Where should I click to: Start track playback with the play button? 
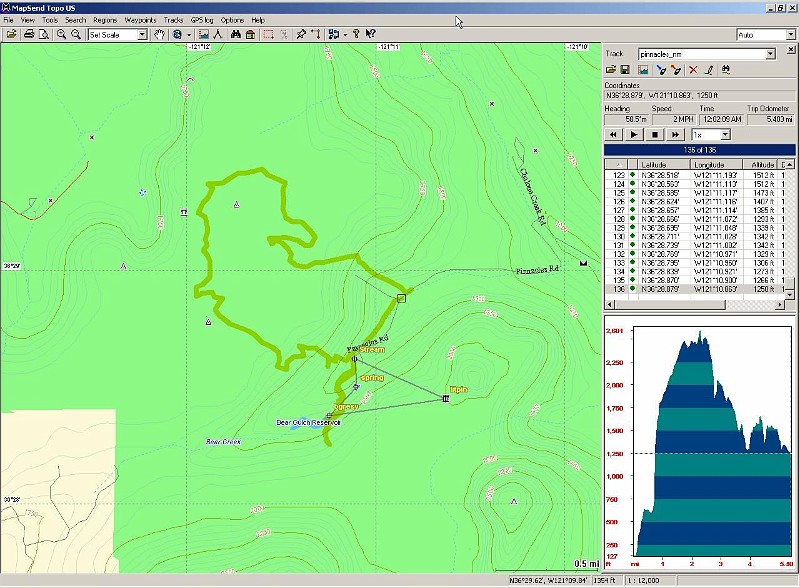[x=634, y=134]
